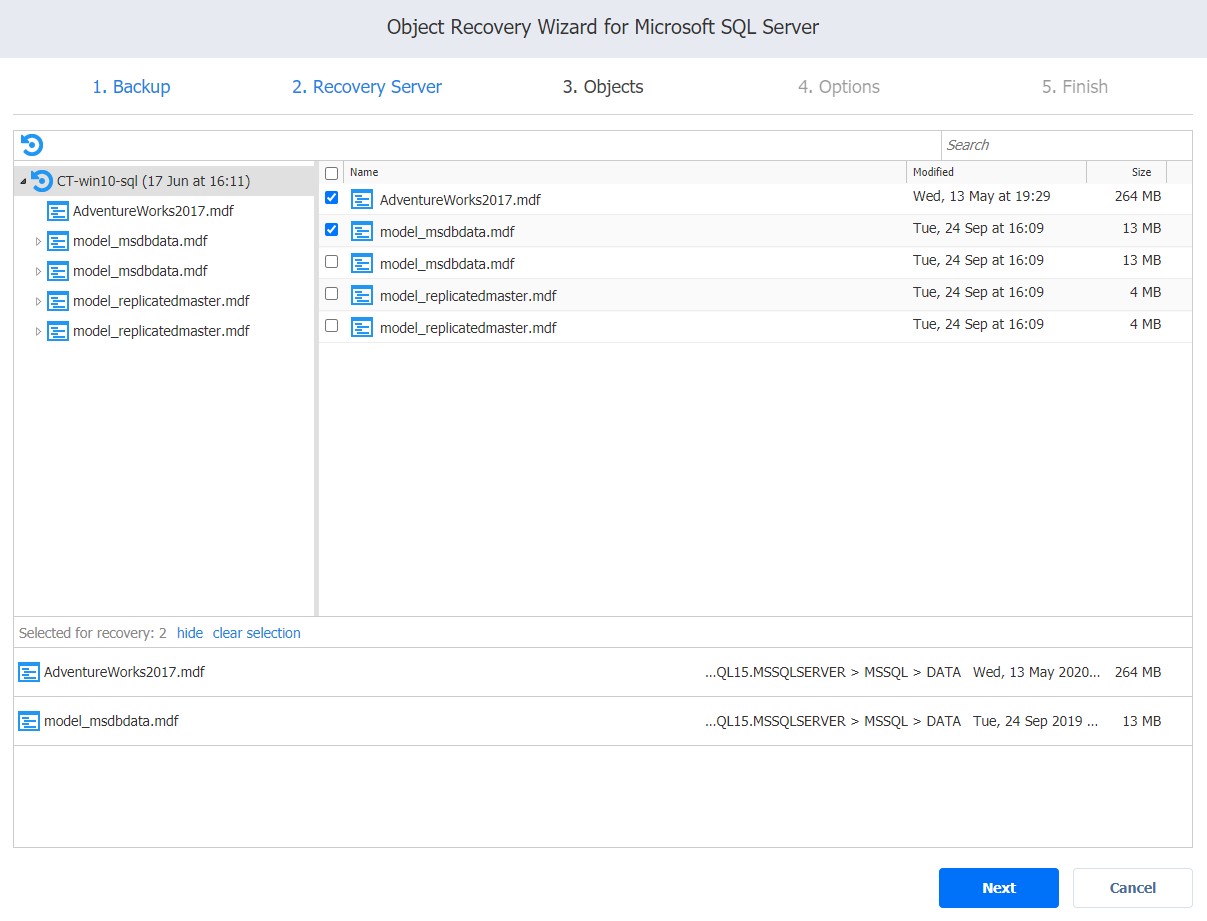Click the AdventureWorks2017.mdf icon in the selected-for-recovery list
This screenshot has height=921, width=1207.
(x=29, y=672)
